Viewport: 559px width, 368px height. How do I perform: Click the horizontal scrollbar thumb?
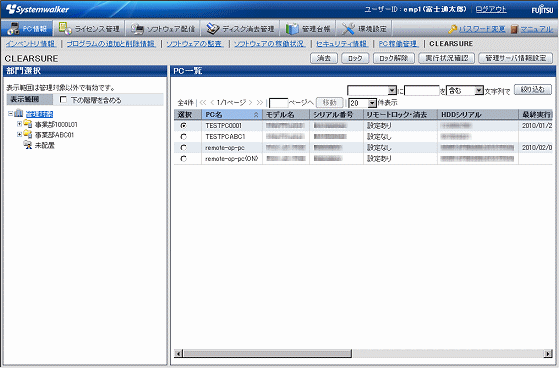(267, 353)
